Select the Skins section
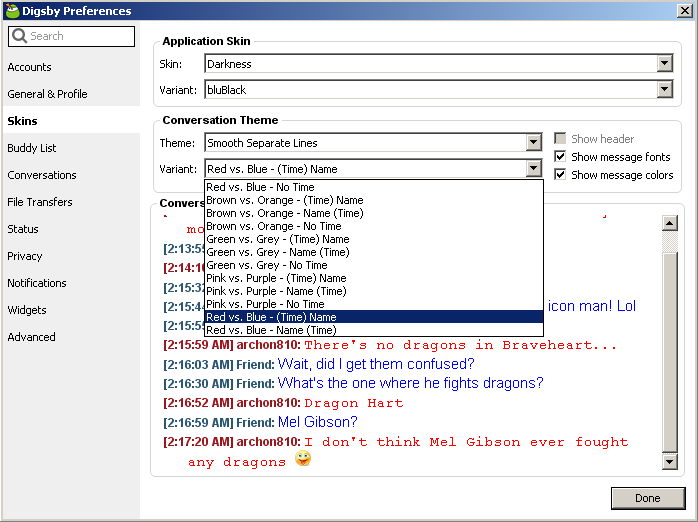This screenshot has width=698, height=522. tap(71, 121)
